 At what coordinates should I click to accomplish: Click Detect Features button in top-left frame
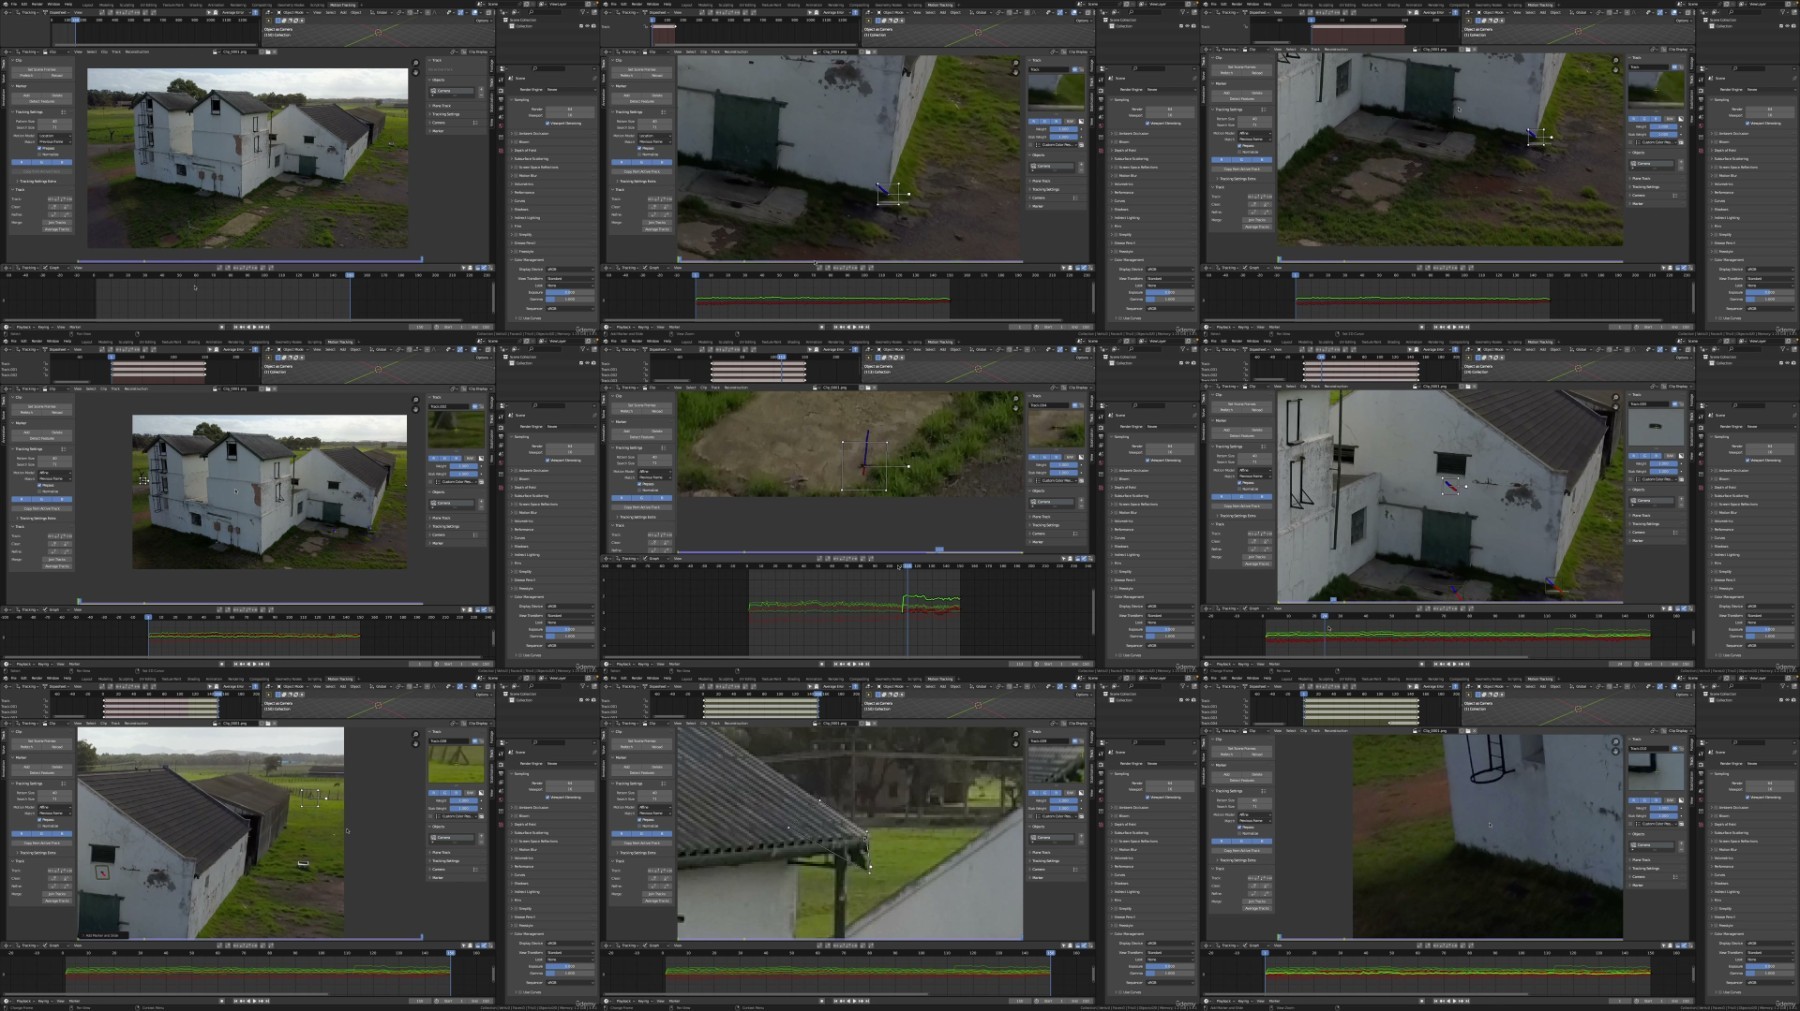(x=42, y=101)
